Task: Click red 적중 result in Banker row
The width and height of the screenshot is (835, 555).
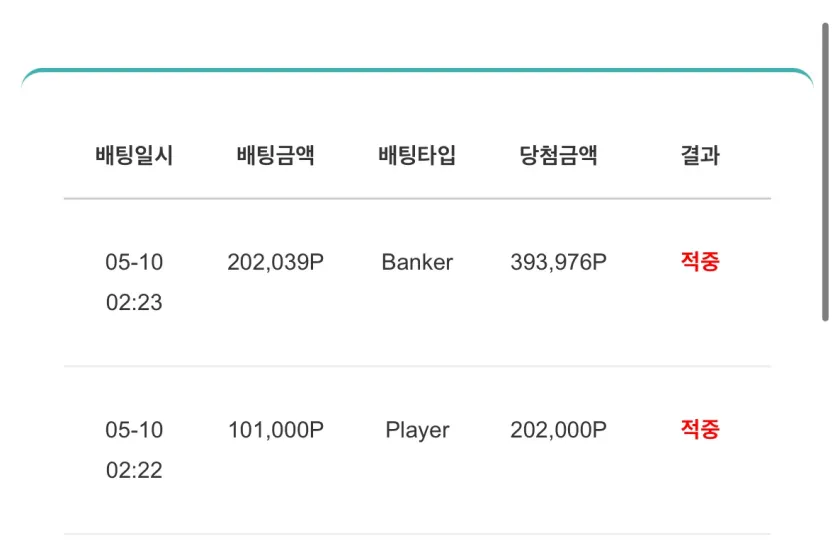Action: 700,262
